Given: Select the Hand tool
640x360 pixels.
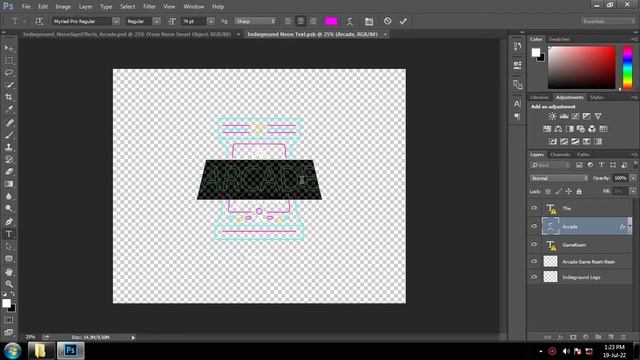Looking at the screenshot, I should coord(9,272).
